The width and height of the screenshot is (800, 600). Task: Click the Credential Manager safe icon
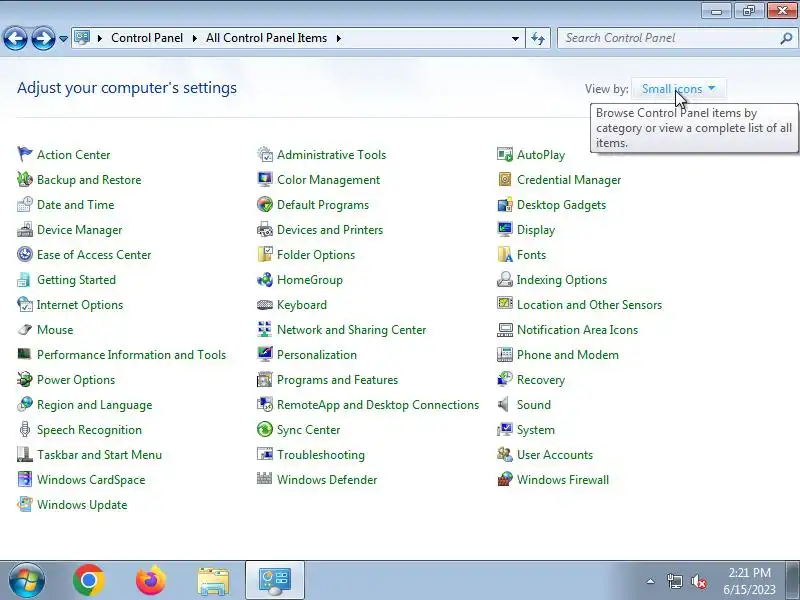(505, 179)
